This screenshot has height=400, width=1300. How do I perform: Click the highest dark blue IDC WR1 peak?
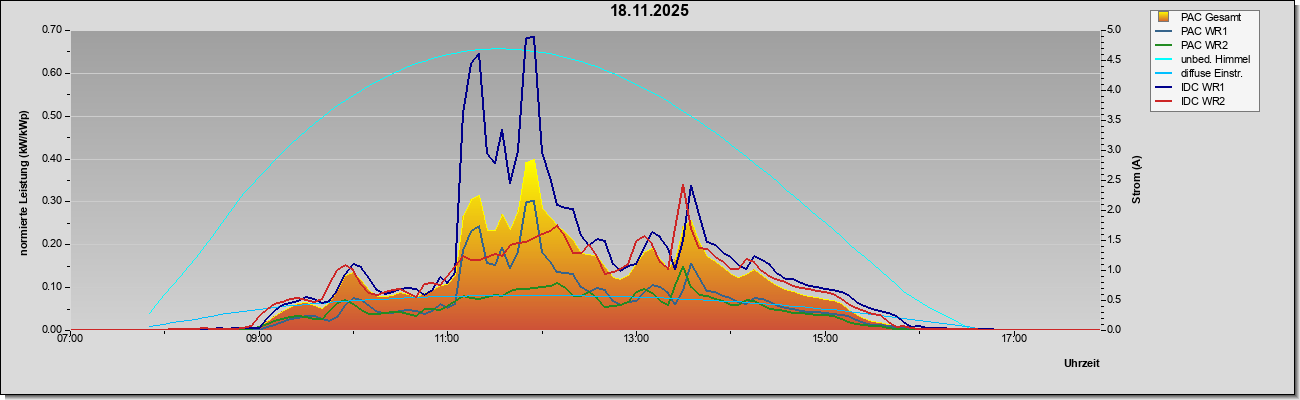531,37
